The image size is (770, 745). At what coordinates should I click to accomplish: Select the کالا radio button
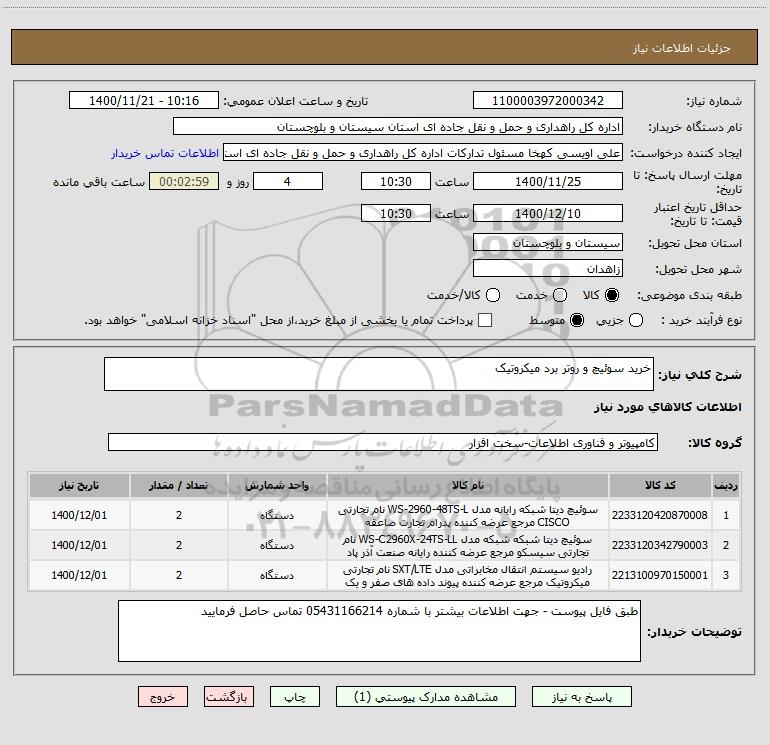coord(611,295)
